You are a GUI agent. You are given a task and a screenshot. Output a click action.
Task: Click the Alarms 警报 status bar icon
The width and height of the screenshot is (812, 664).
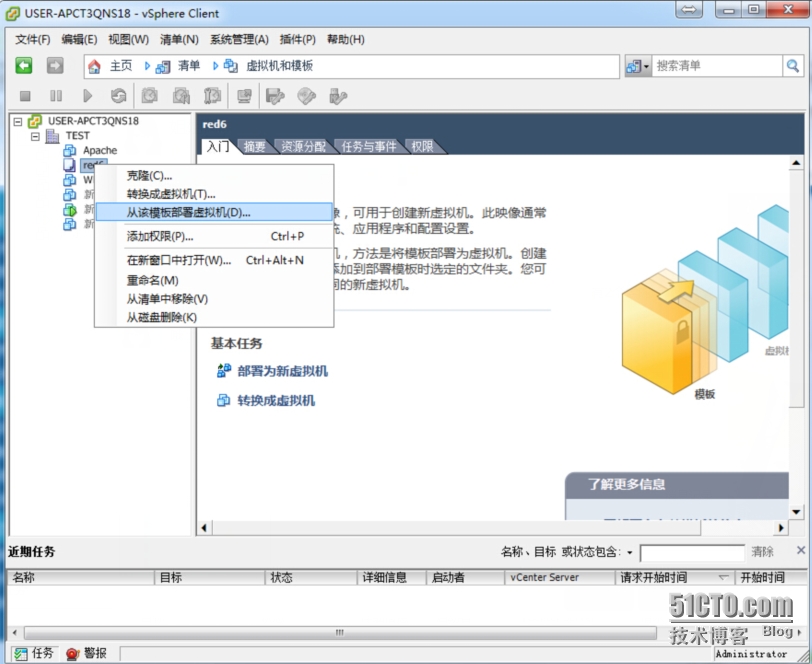tap(72, 654)
